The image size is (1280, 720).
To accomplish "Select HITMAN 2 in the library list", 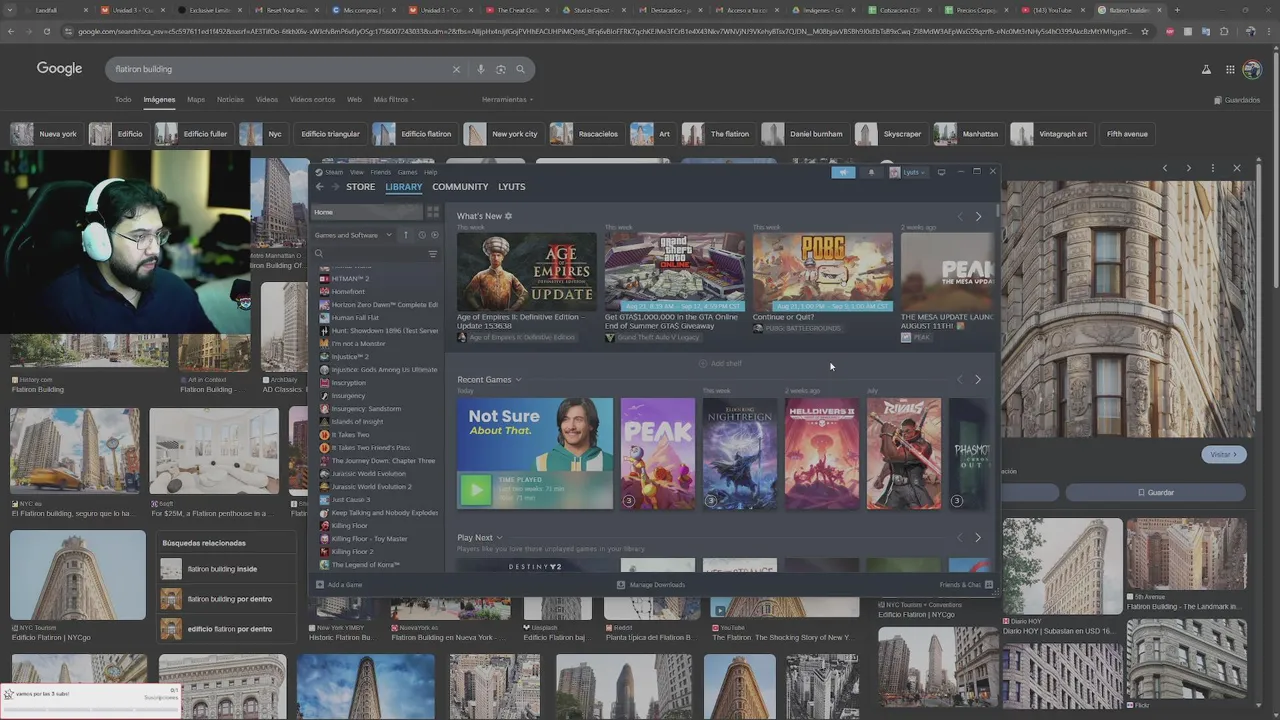I will pyautogui.click(x=350, y=279).
